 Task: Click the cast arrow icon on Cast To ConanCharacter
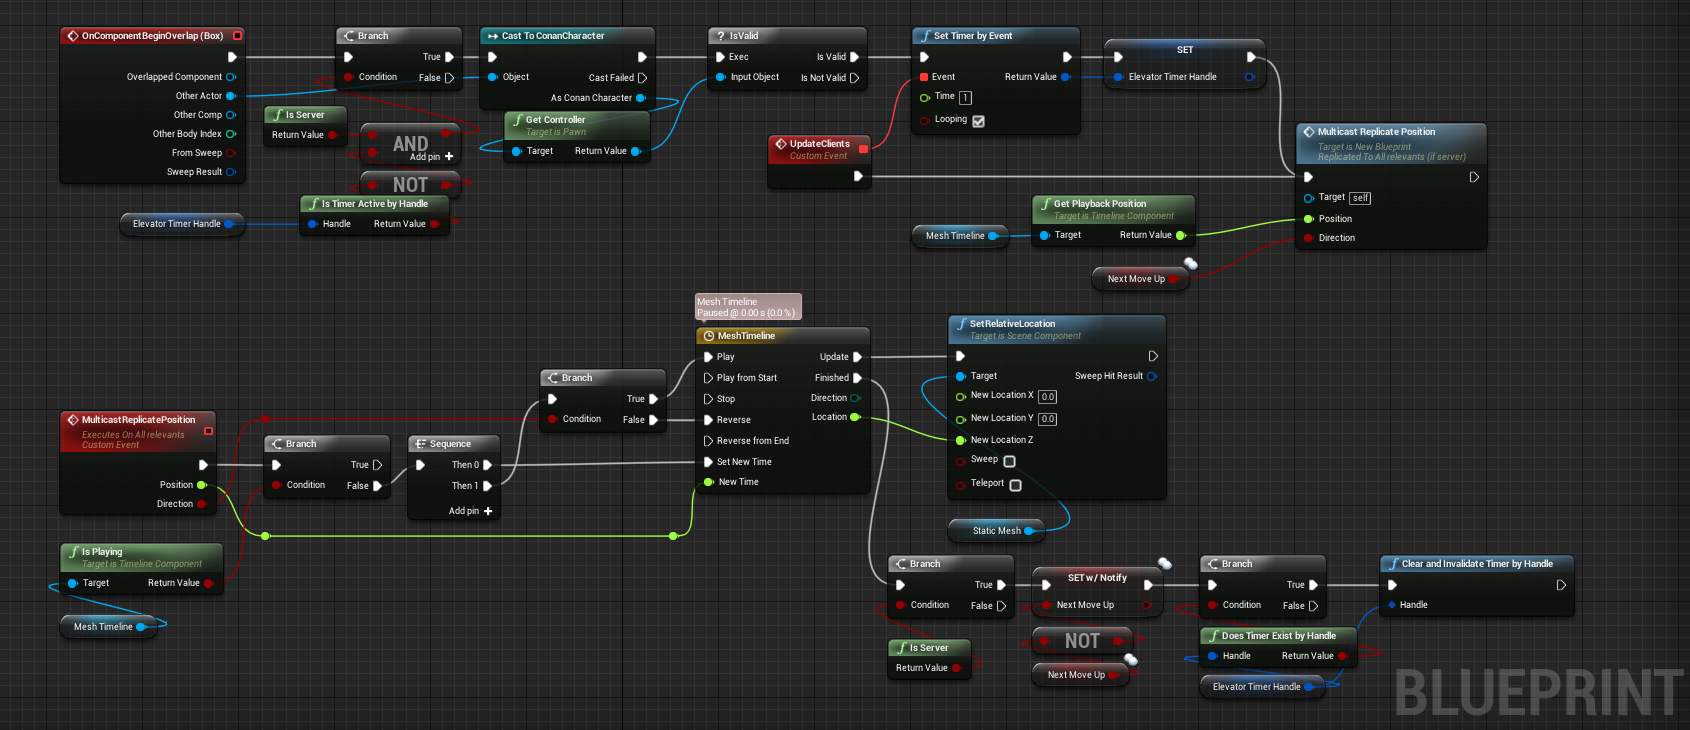[493, 36]
